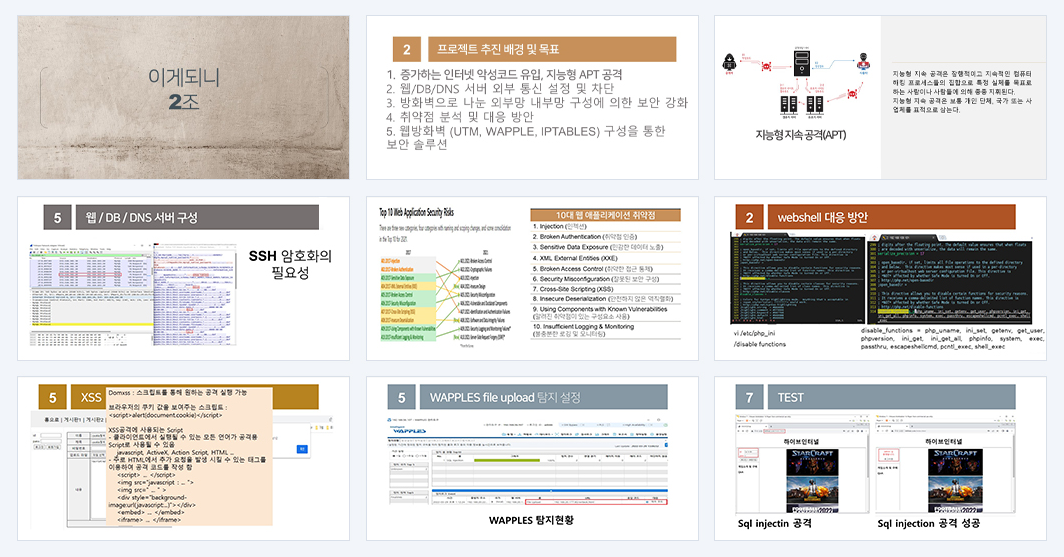Open the 10대 웹 애플리케이션 취약점 slide
Image resolution: width=1064 pixels, height=557 pixels.
532,278
